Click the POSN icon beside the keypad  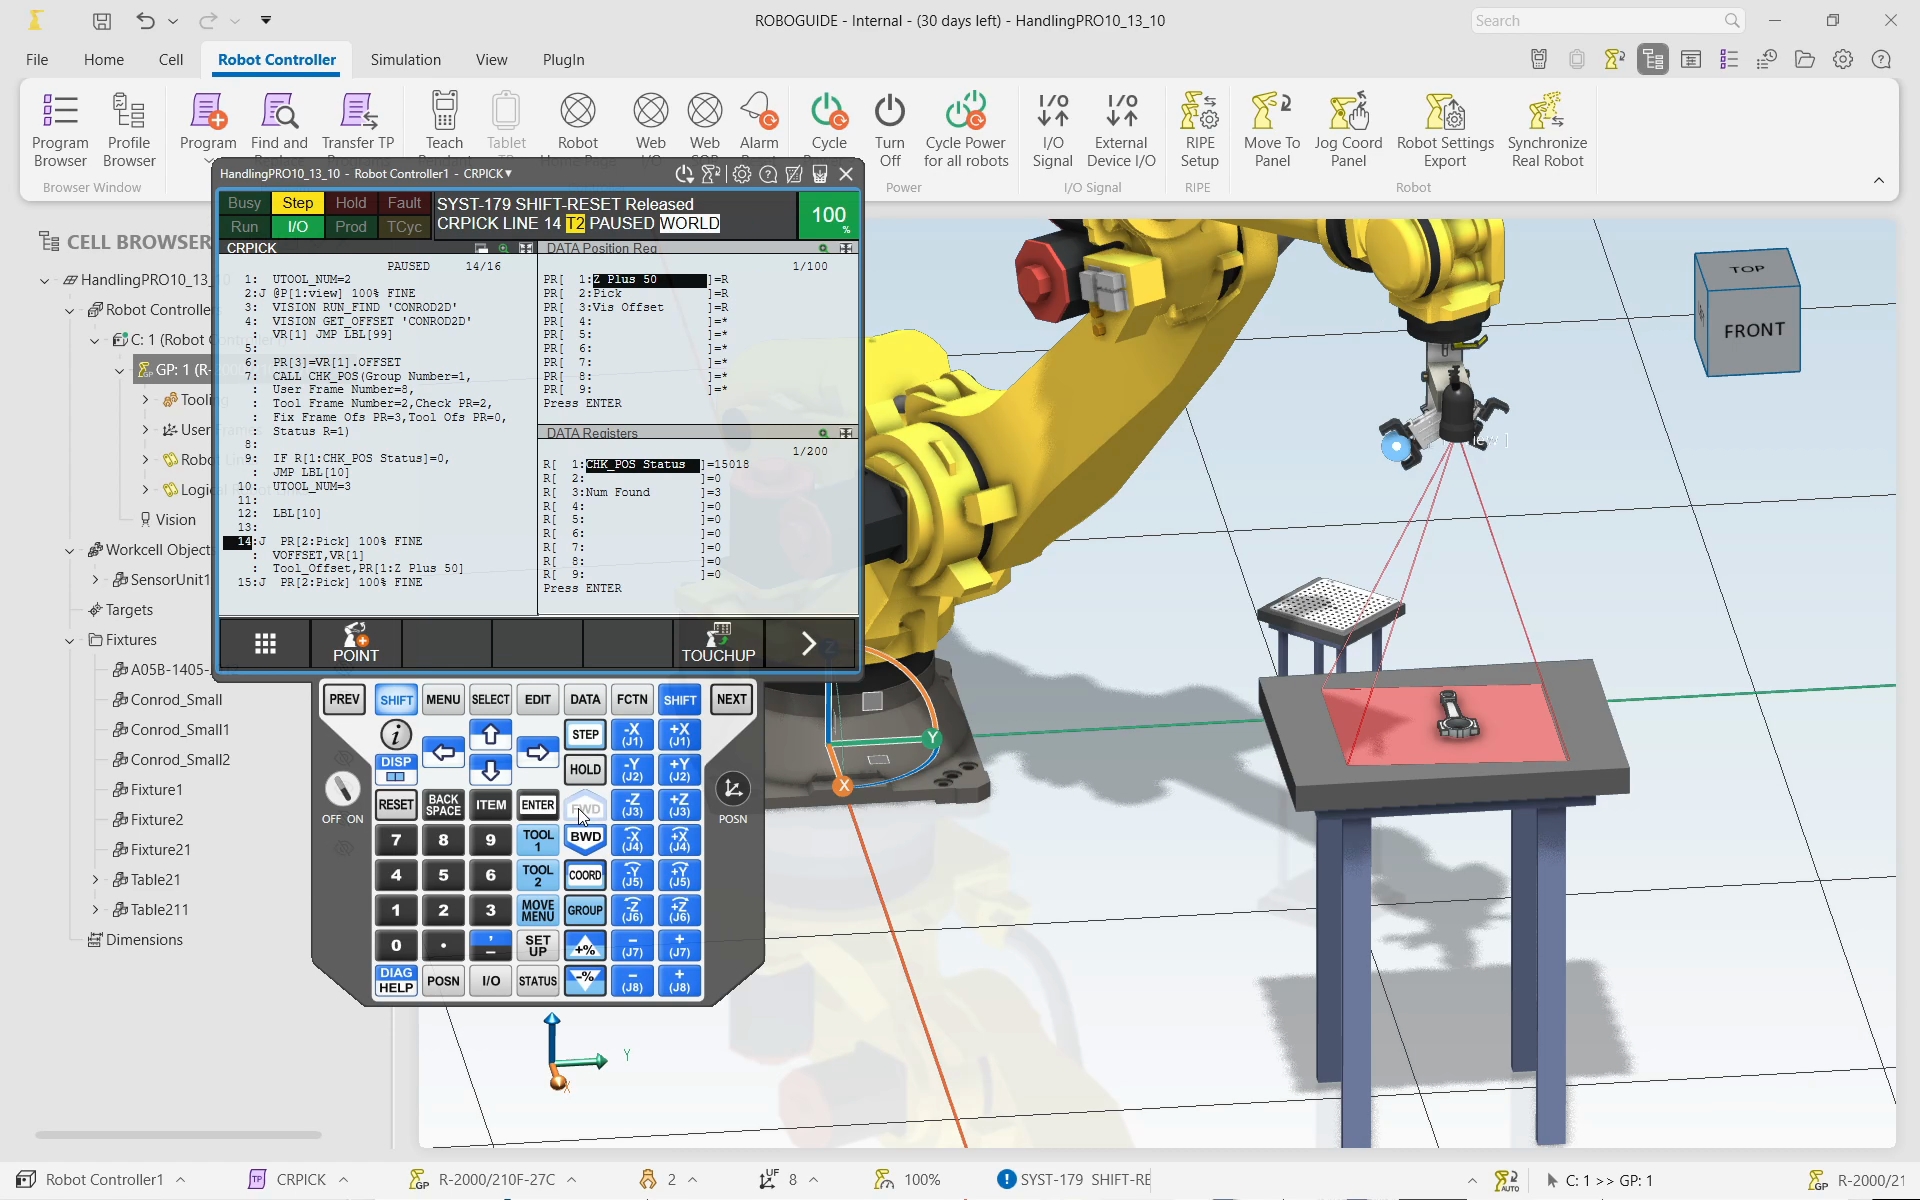click(733, 790)
